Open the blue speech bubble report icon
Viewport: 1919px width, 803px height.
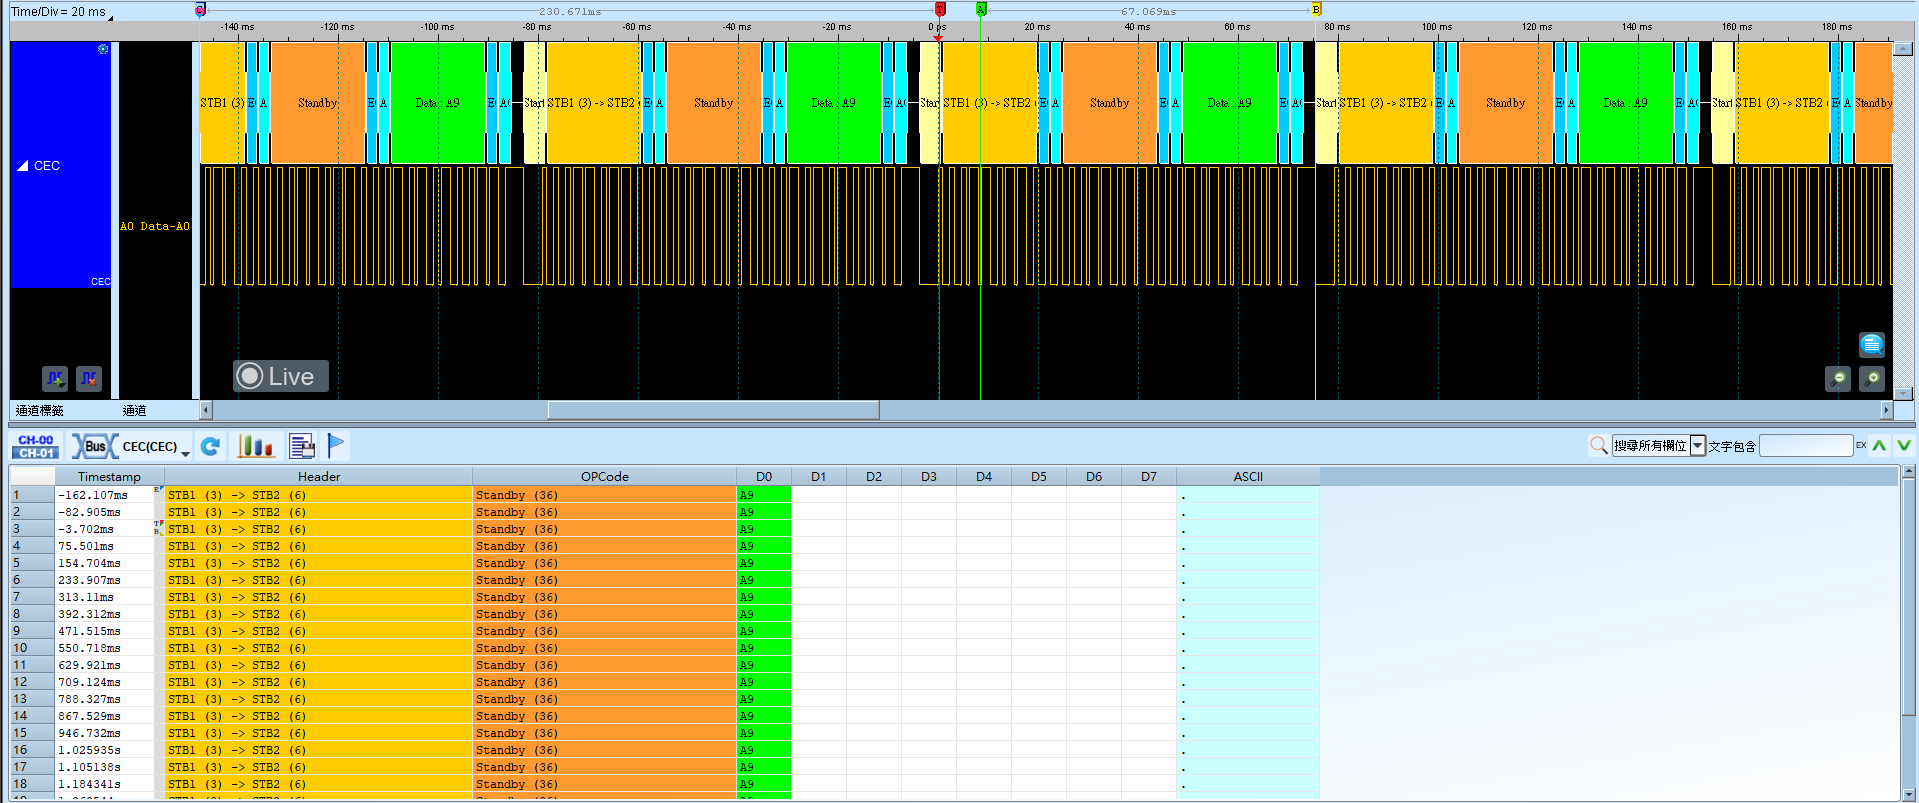[x=1872, y=345]
